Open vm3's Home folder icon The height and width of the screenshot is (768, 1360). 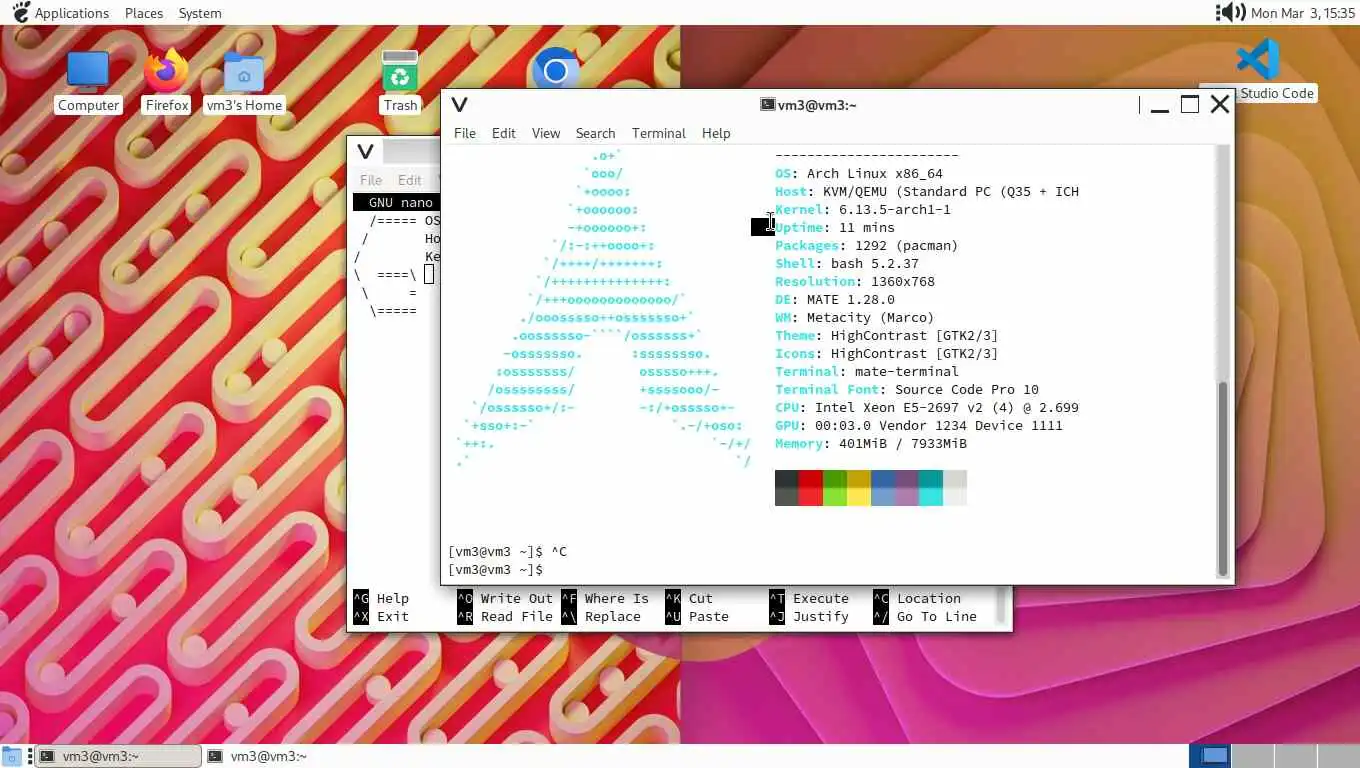(244, 82)
